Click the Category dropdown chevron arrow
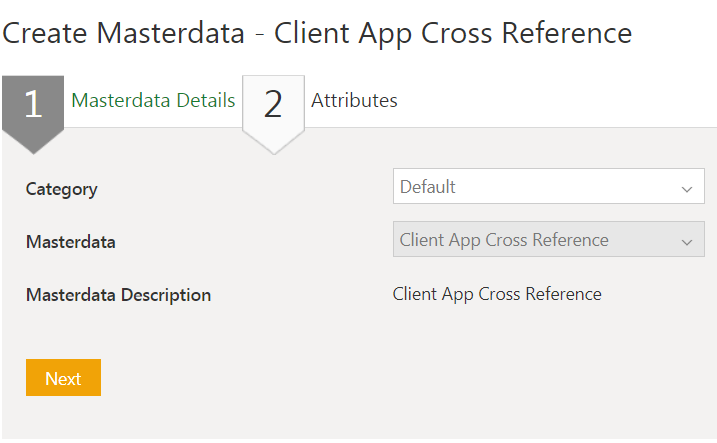This screenshot has height=443, width=717. [686, 188]
